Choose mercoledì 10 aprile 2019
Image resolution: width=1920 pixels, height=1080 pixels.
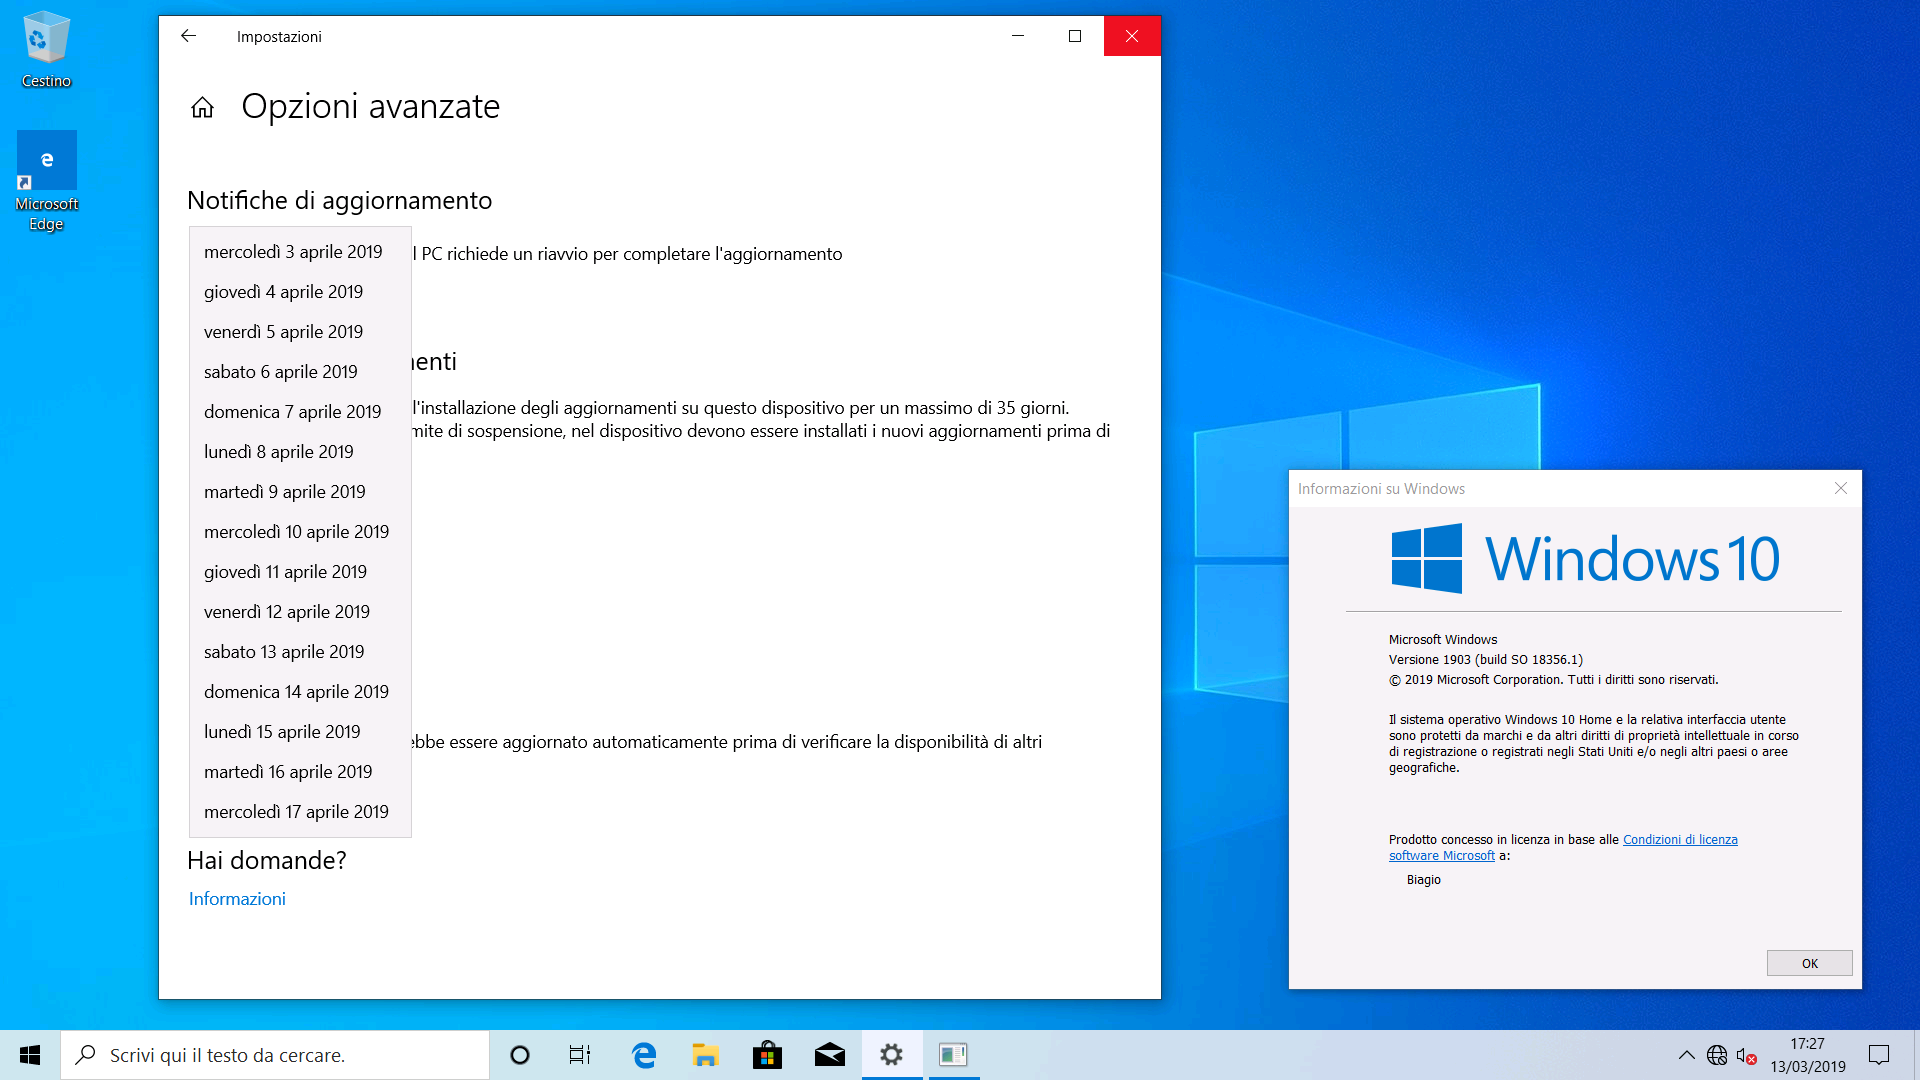tap(300, 532)
